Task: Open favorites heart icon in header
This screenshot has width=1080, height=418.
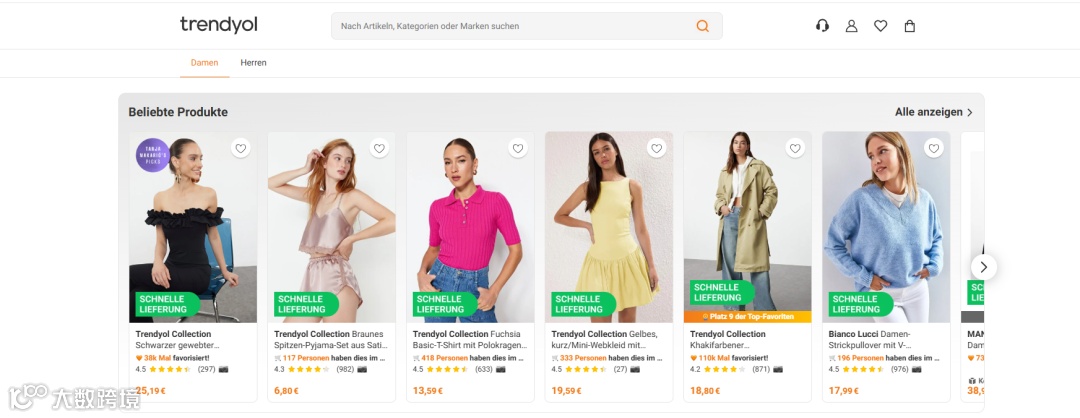Action: [880, 26]
